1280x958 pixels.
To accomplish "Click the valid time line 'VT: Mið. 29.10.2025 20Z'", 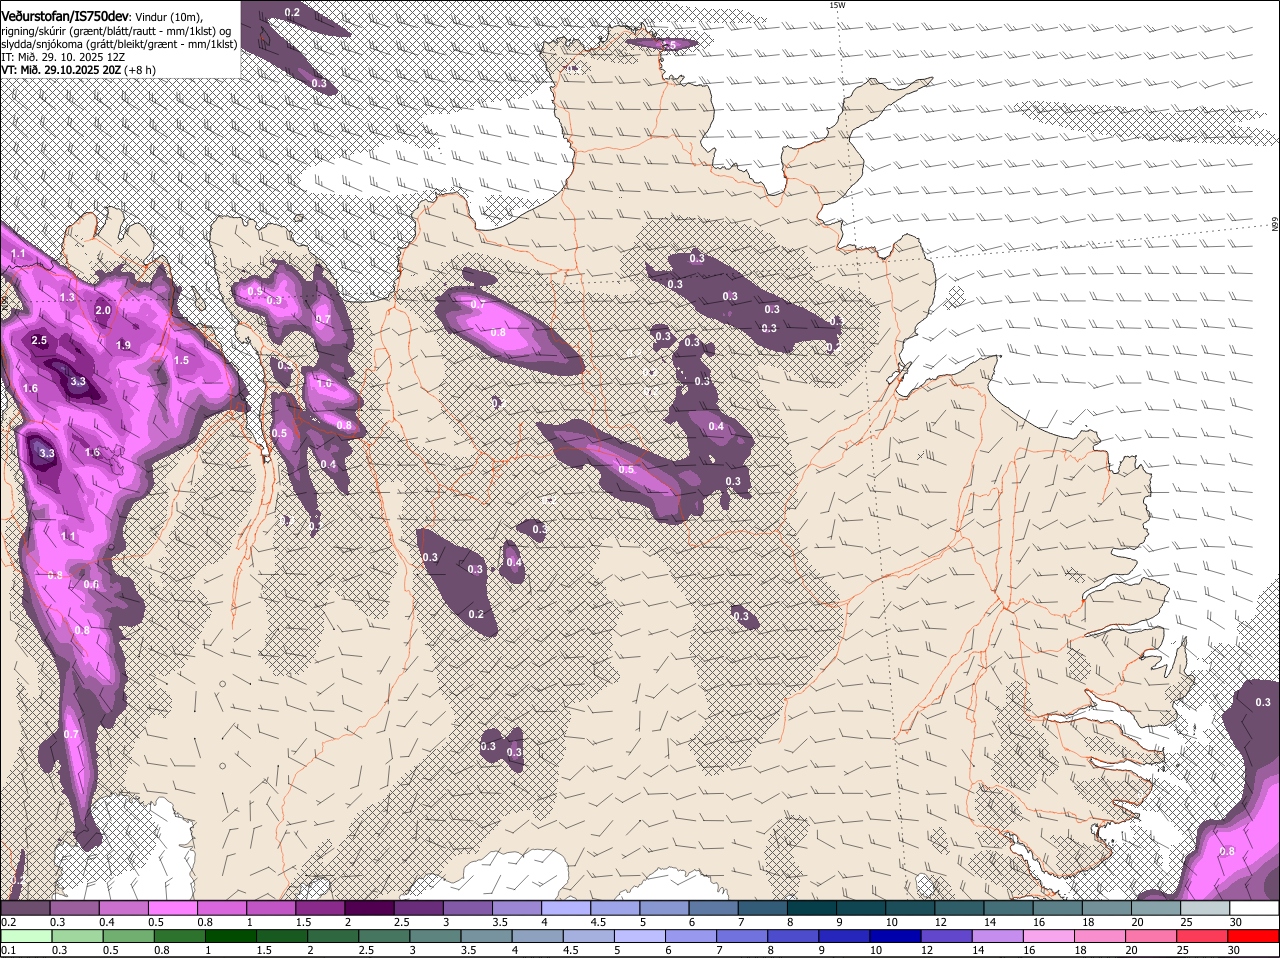I will point(61,70).
